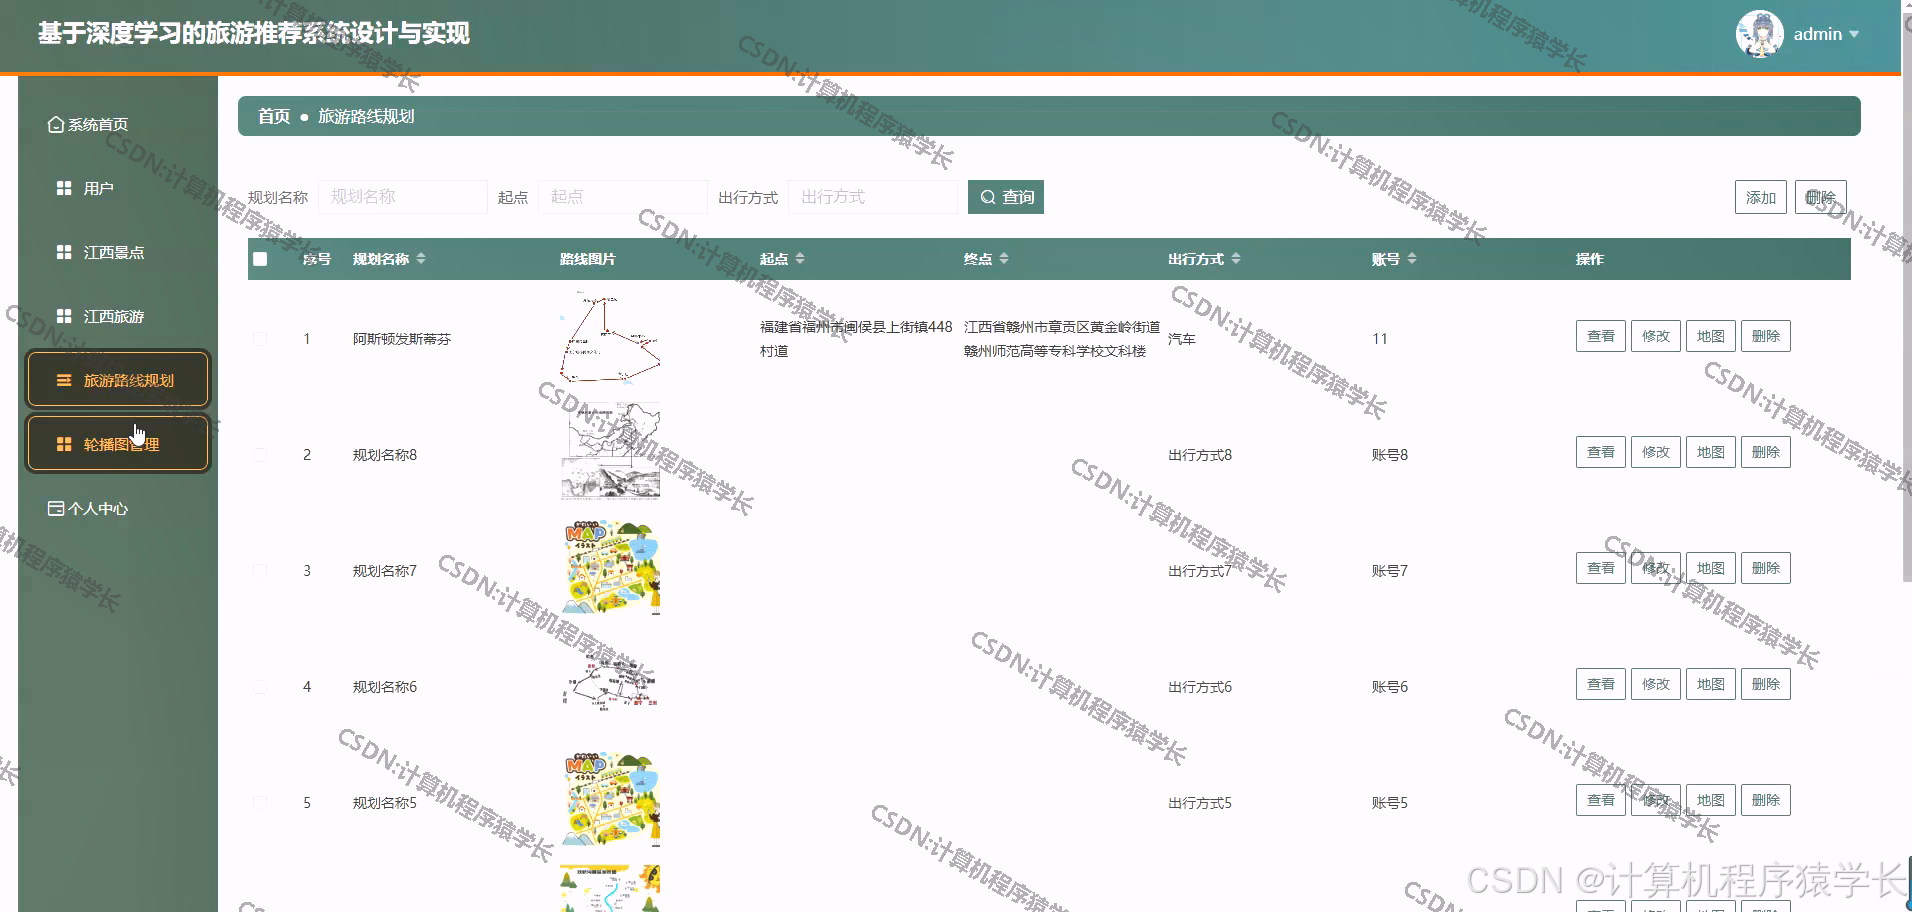This screenshot has width=1912, height=912.
Task: Click the grid icon beside 轮播图管理
Action: [x=64, y=444]
